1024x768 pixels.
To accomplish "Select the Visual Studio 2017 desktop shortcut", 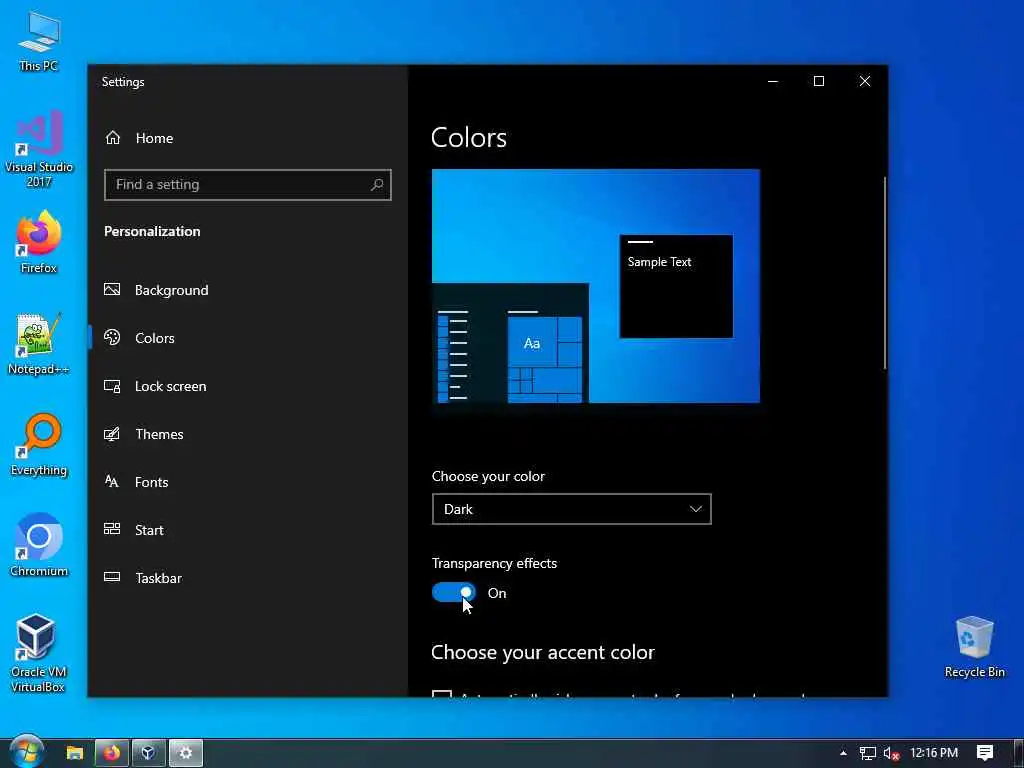I will (x=39, y=148).
